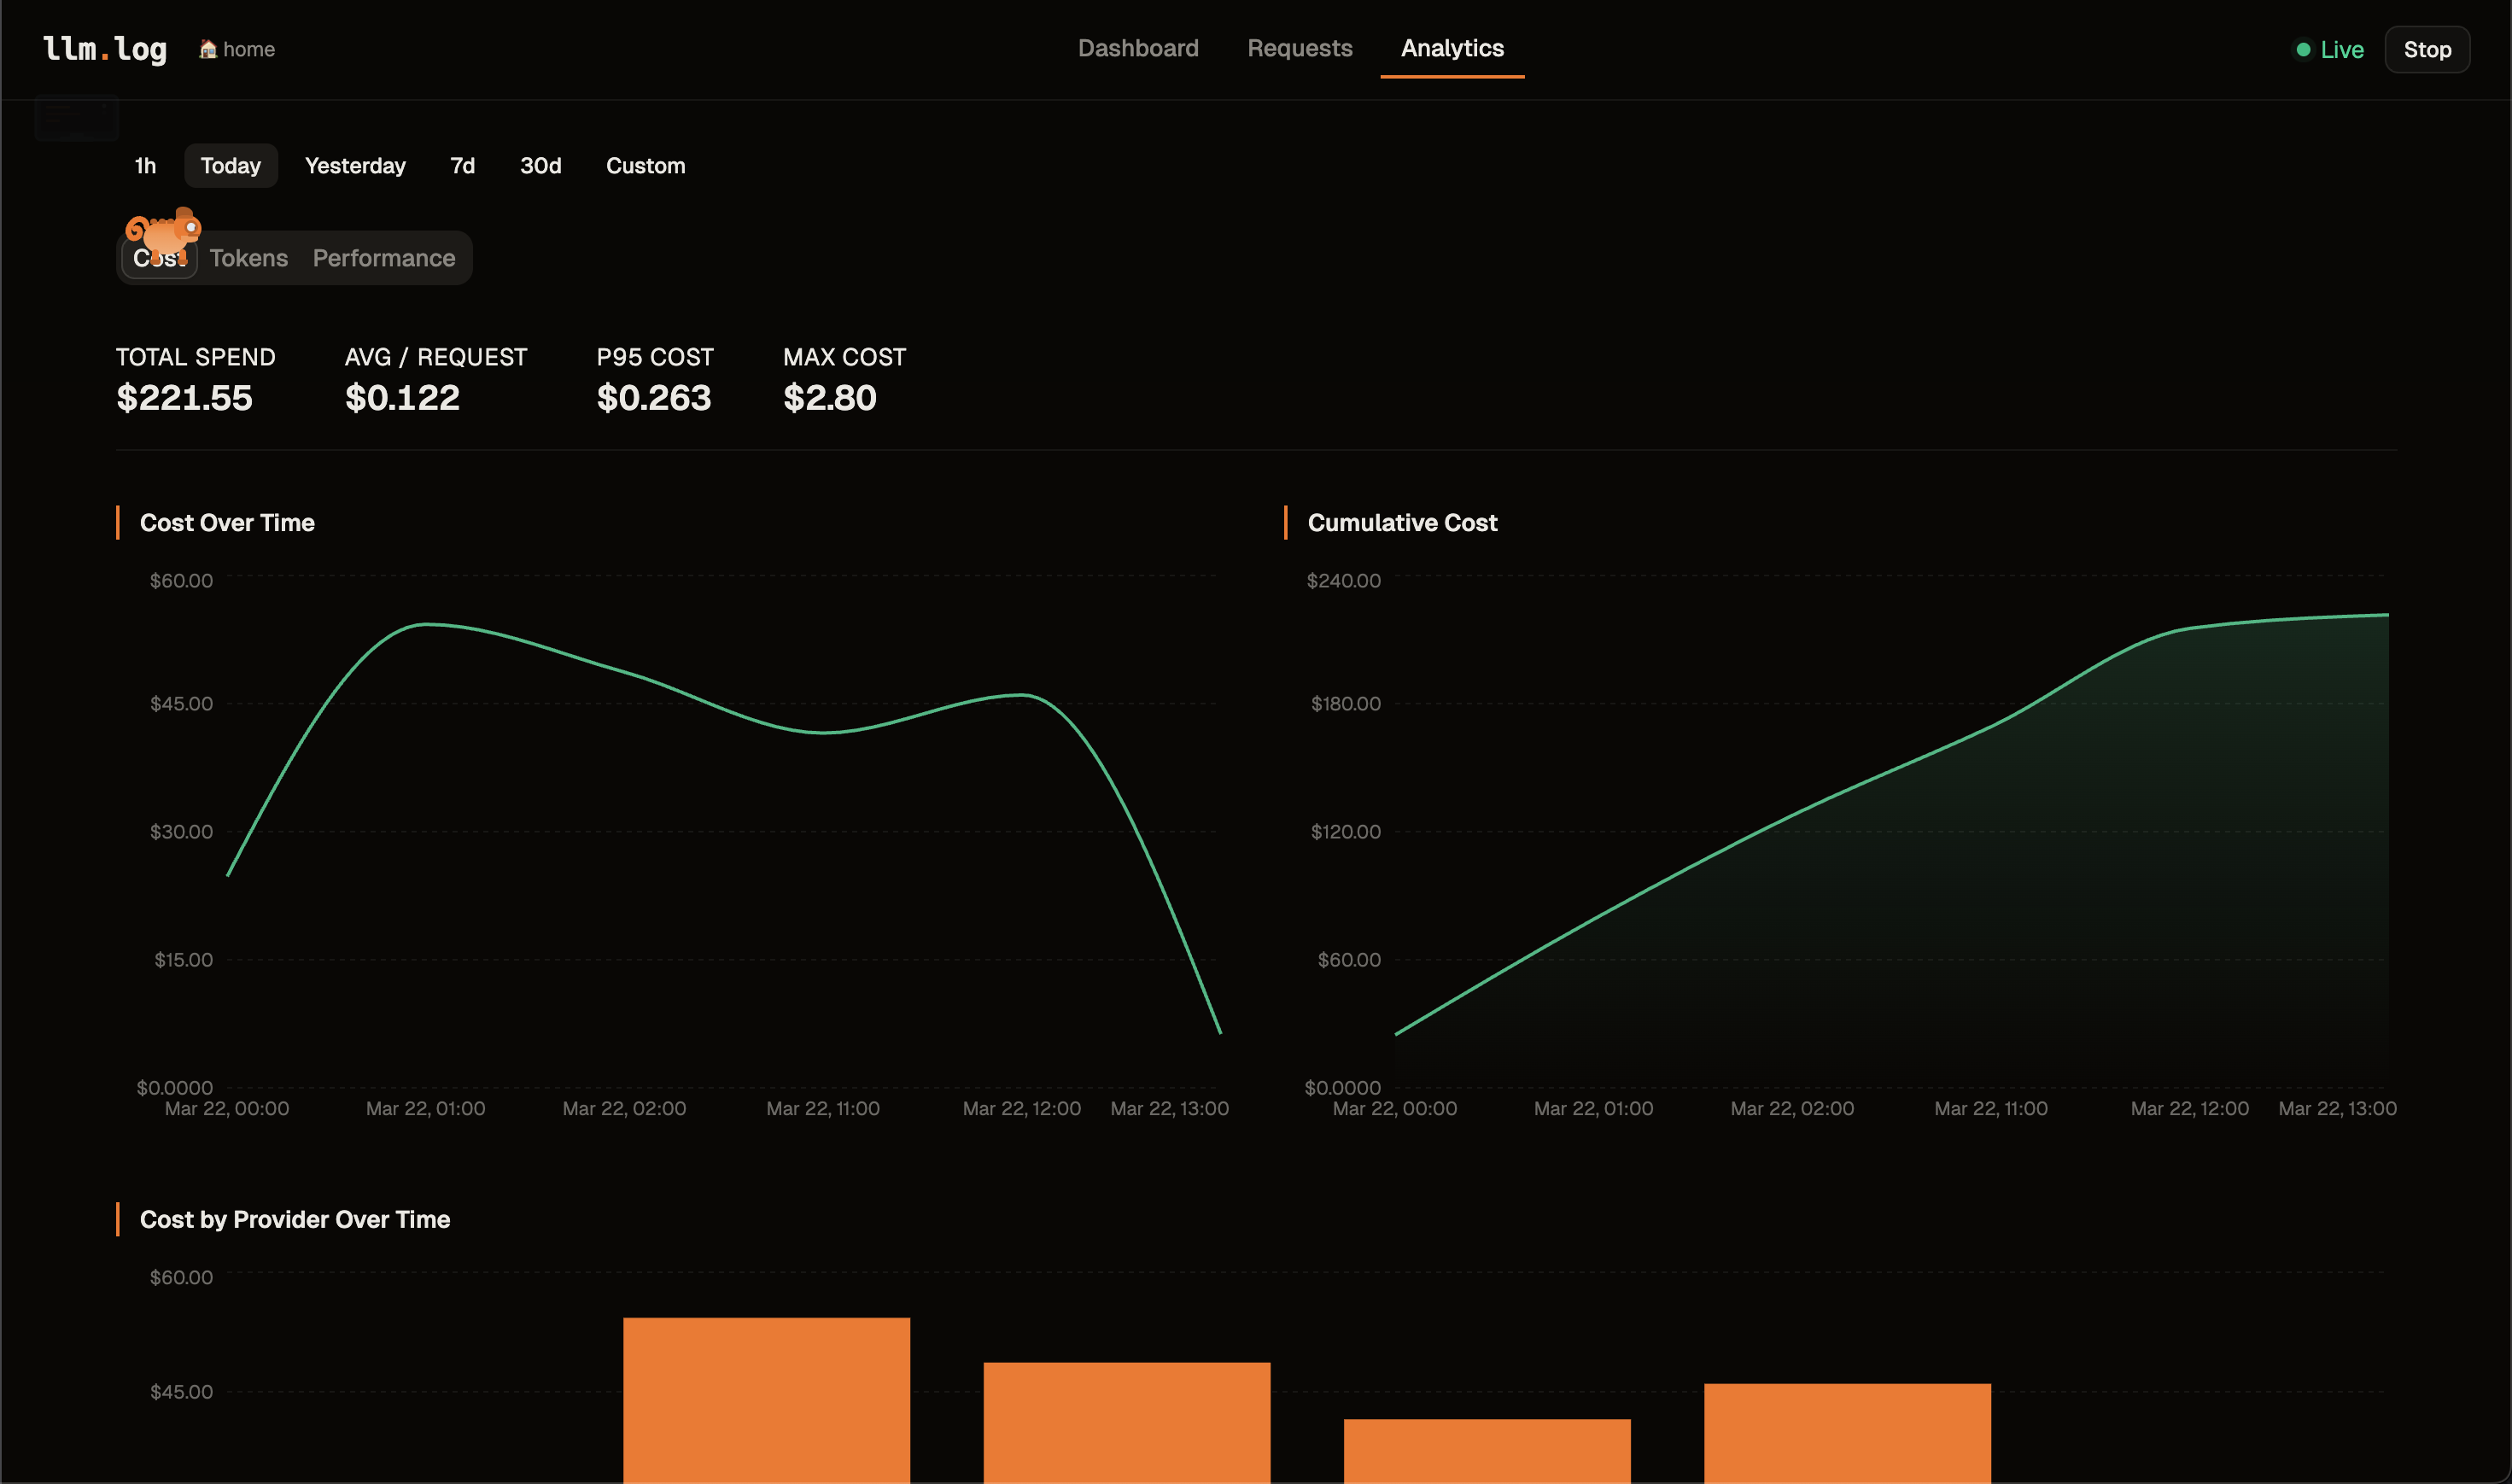Select the Yesterday time range
The width and height of the screenshot is (2512, 1484).
(x=355, y=165)
